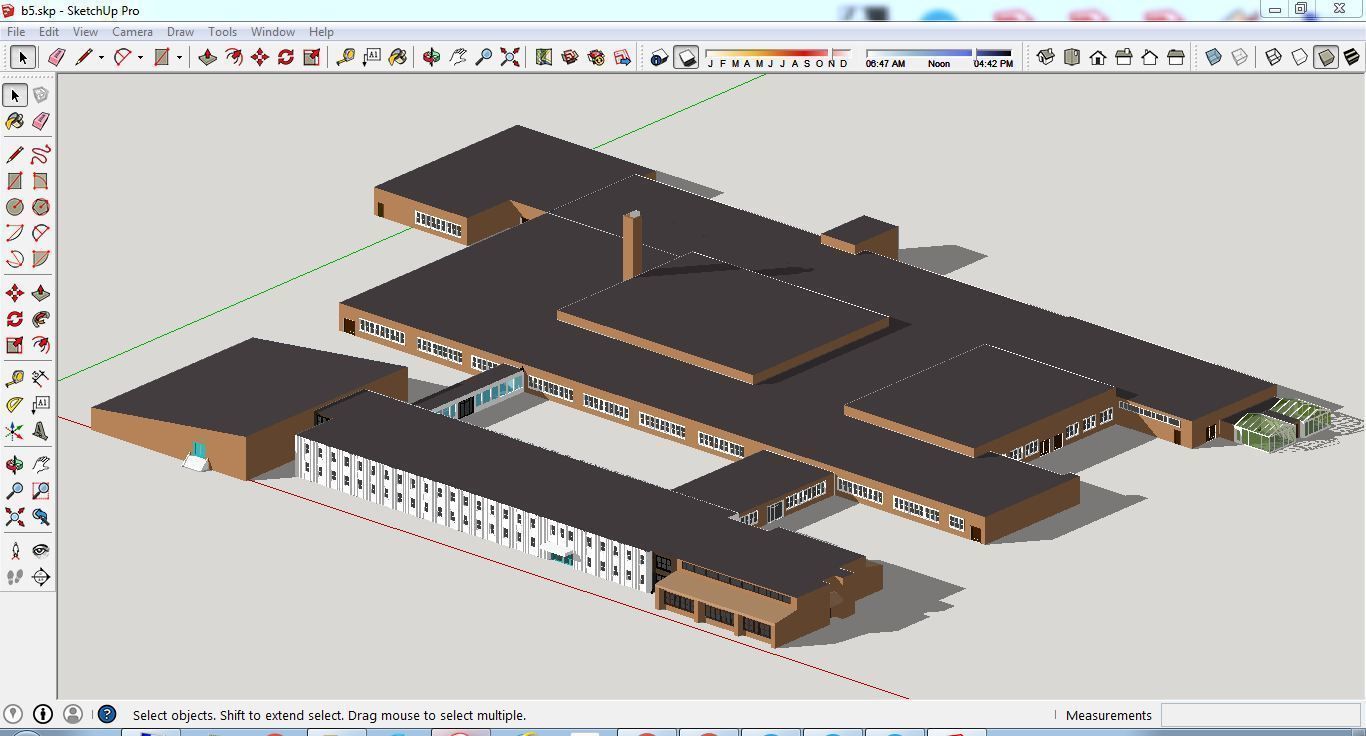
Task: Open the Line tool dropdown
Action: [x=101, y=57]
